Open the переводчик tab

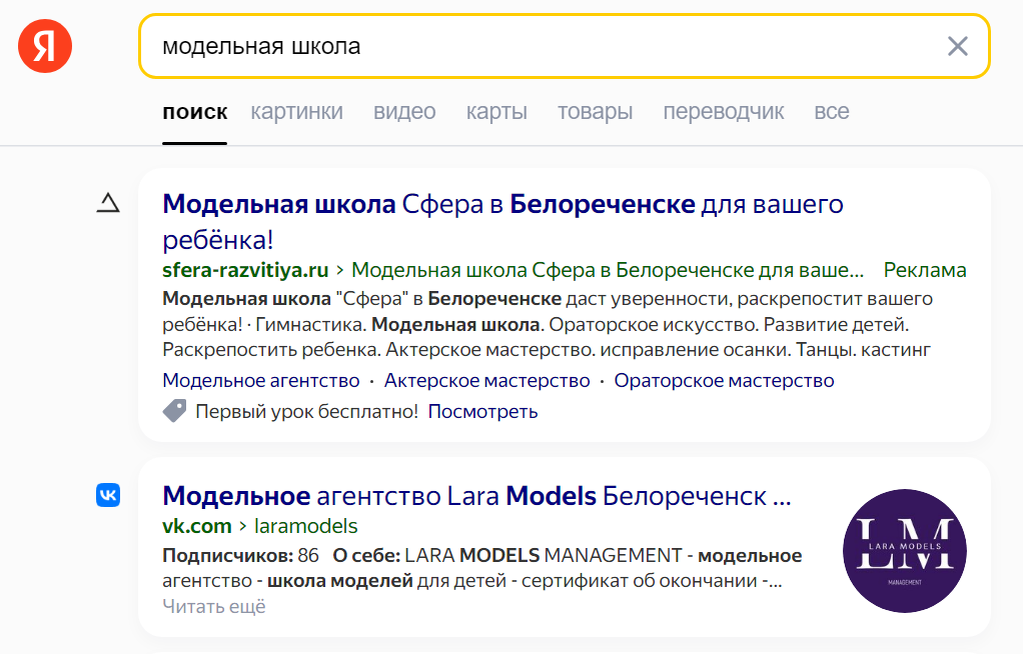pos(724,112)
